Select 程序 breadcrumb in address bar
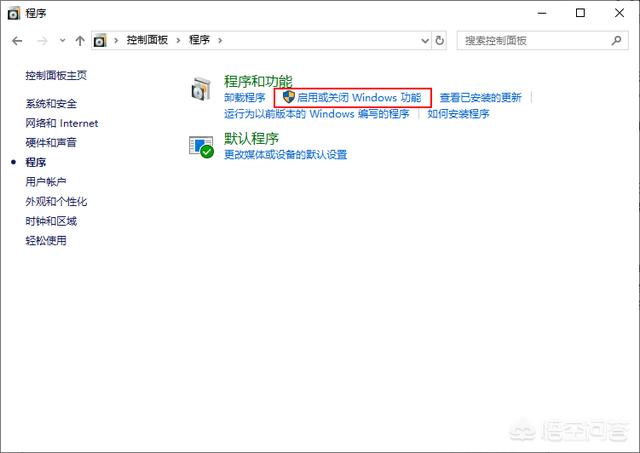The height and width of the screenshot is (453, 640). (x=200, y=40)
